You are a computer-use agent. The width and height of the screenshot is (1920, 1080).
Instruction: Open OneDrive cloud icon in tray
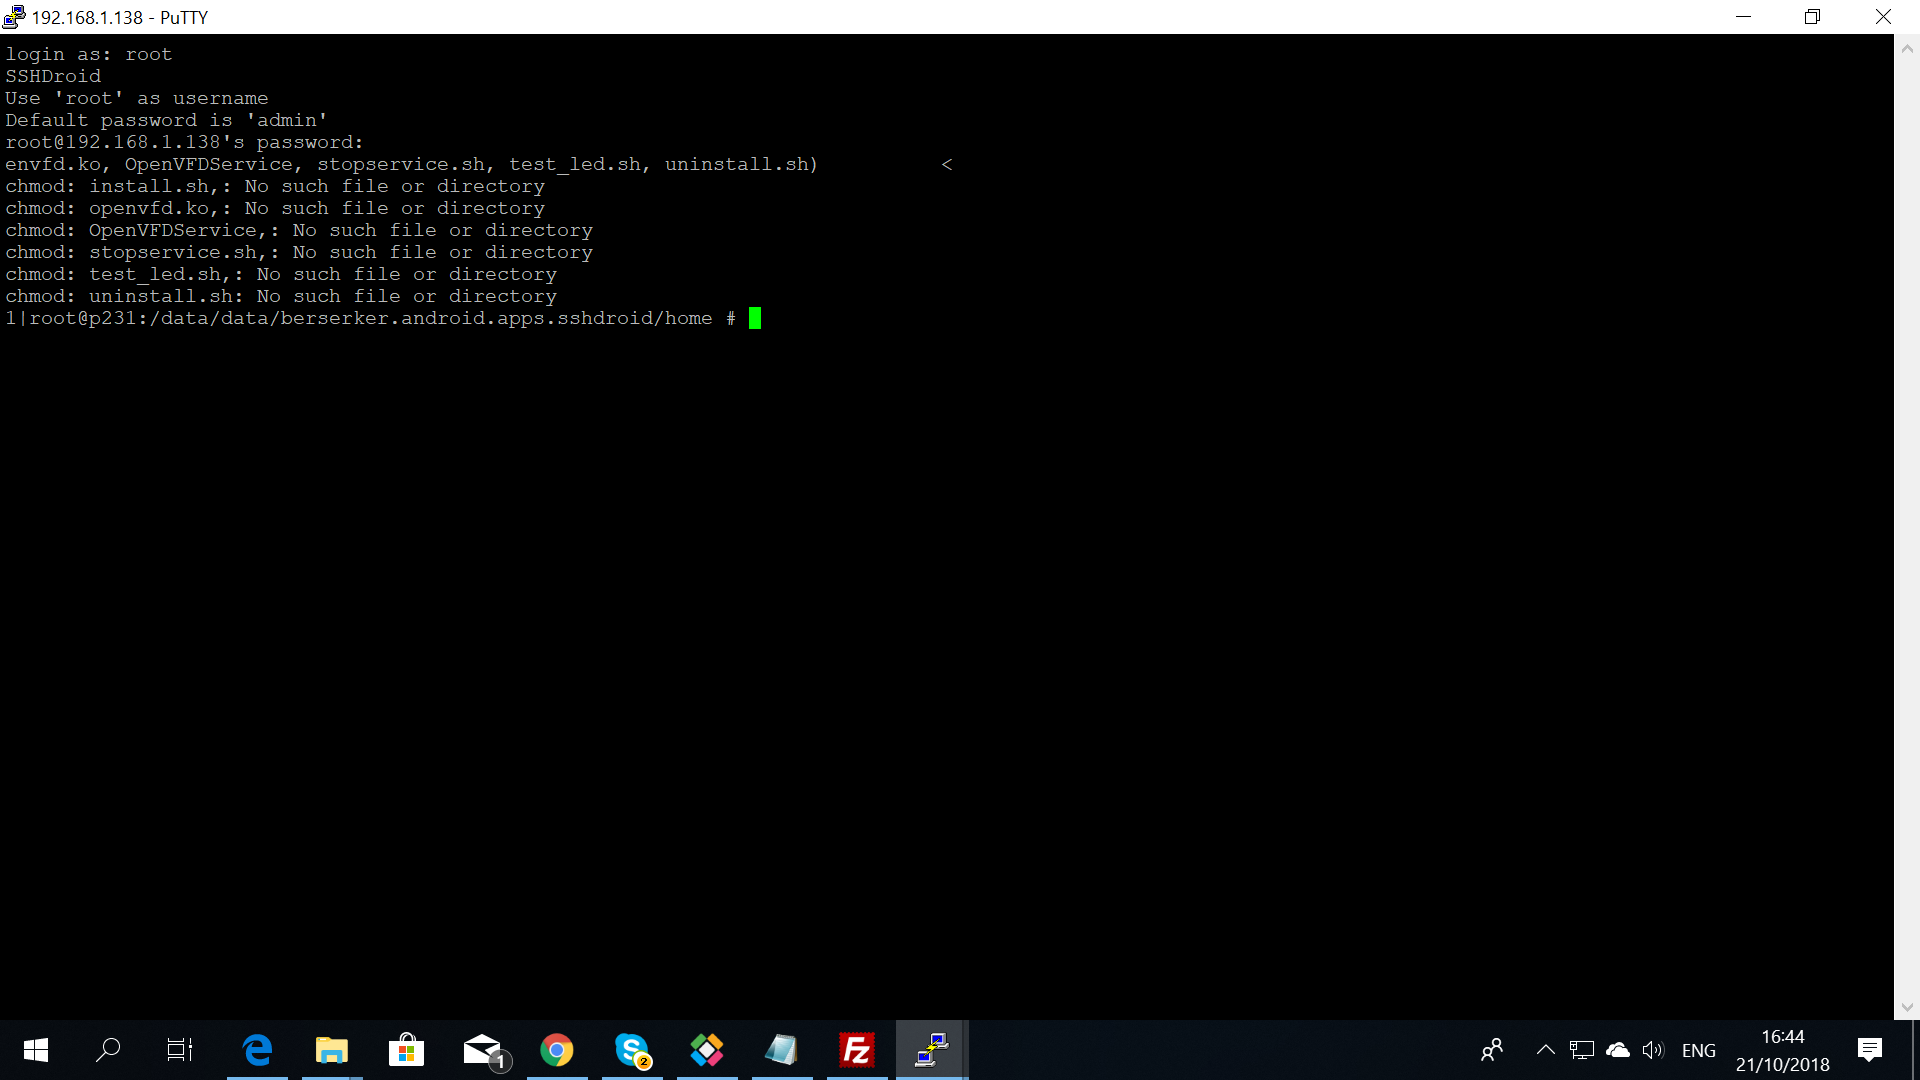1617,1050
